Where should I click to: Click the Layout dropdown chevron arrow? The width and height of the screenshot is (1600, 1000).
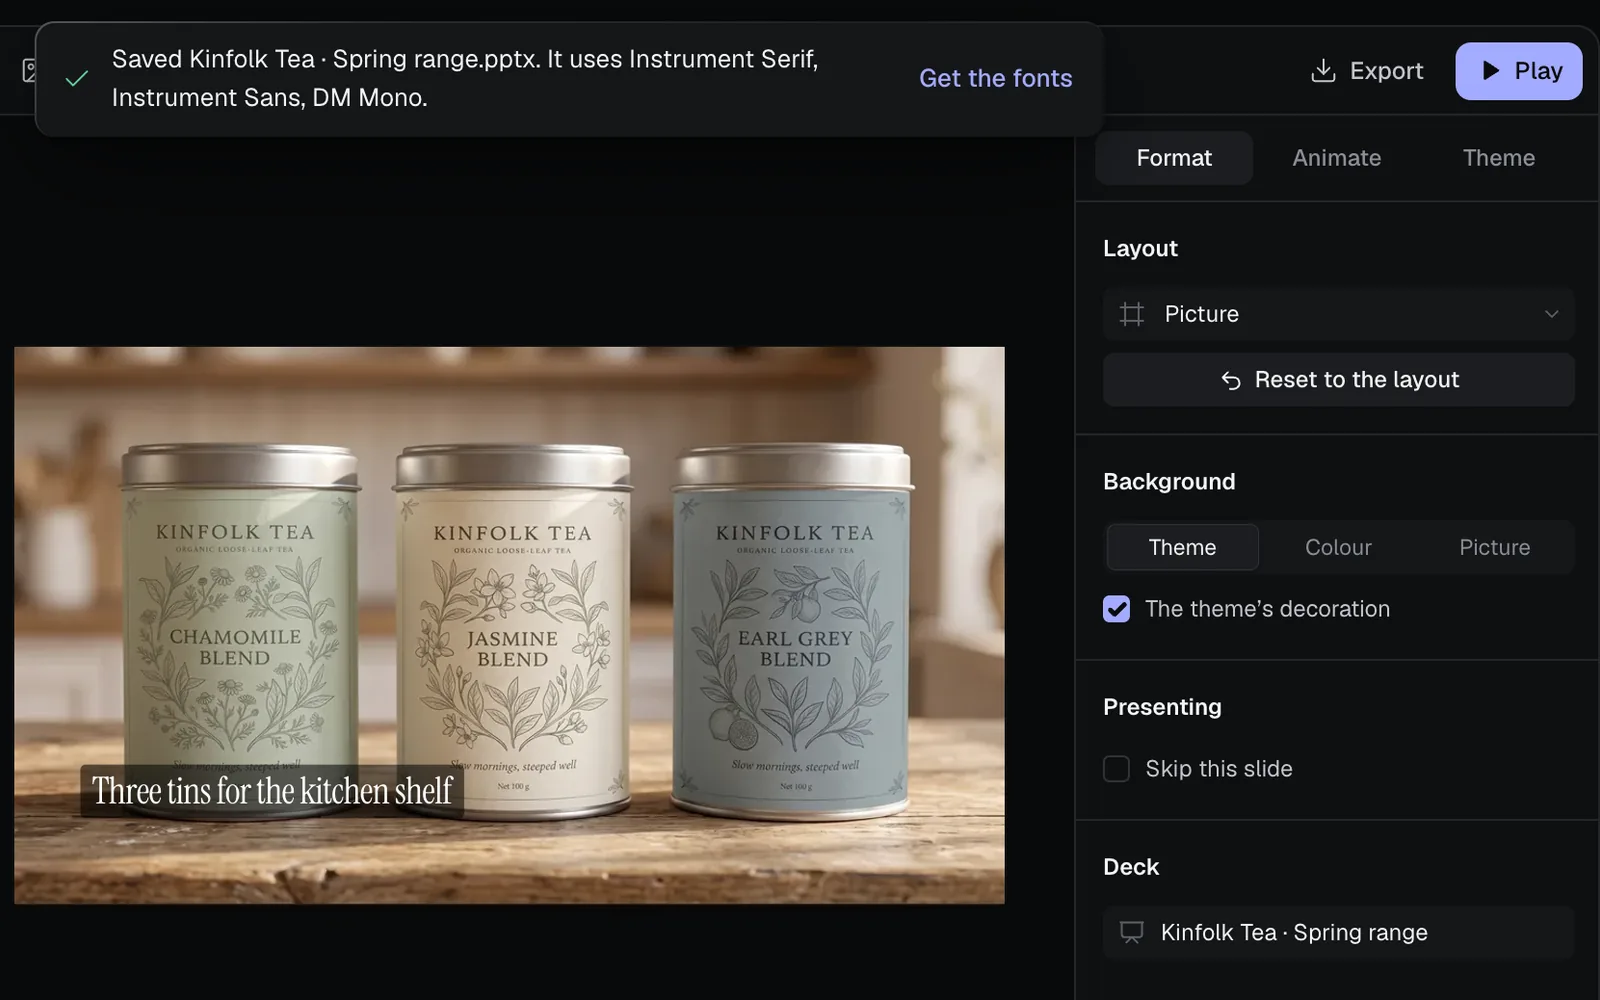[1551, 314]
